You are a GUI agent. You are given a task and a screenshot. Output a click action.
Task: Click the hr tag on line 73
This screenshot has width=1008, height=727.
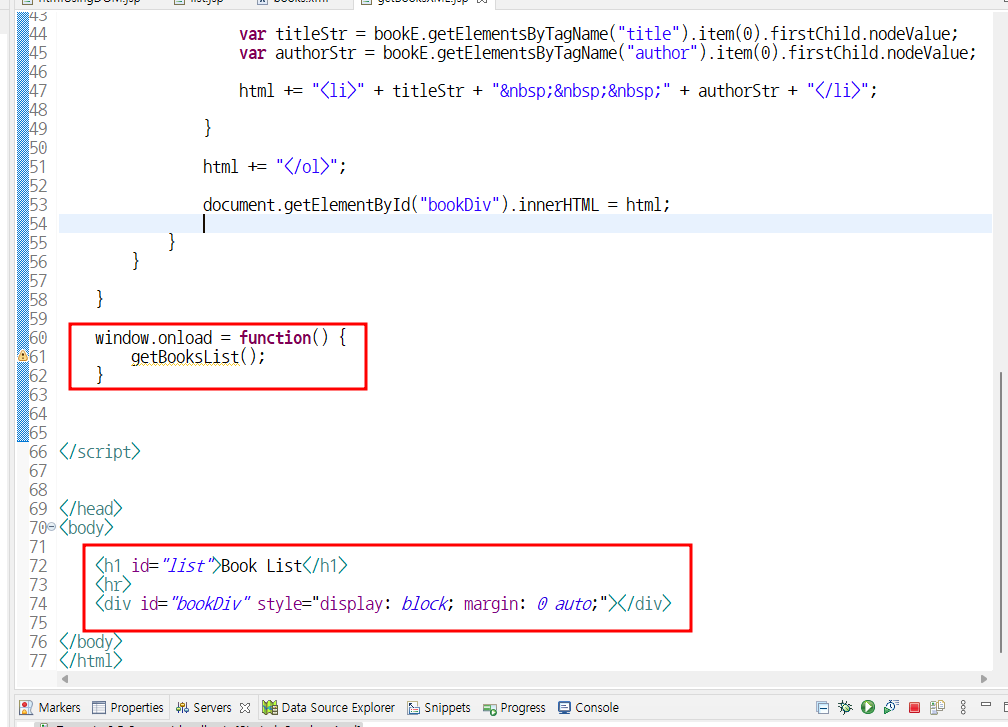click(113, 584)
